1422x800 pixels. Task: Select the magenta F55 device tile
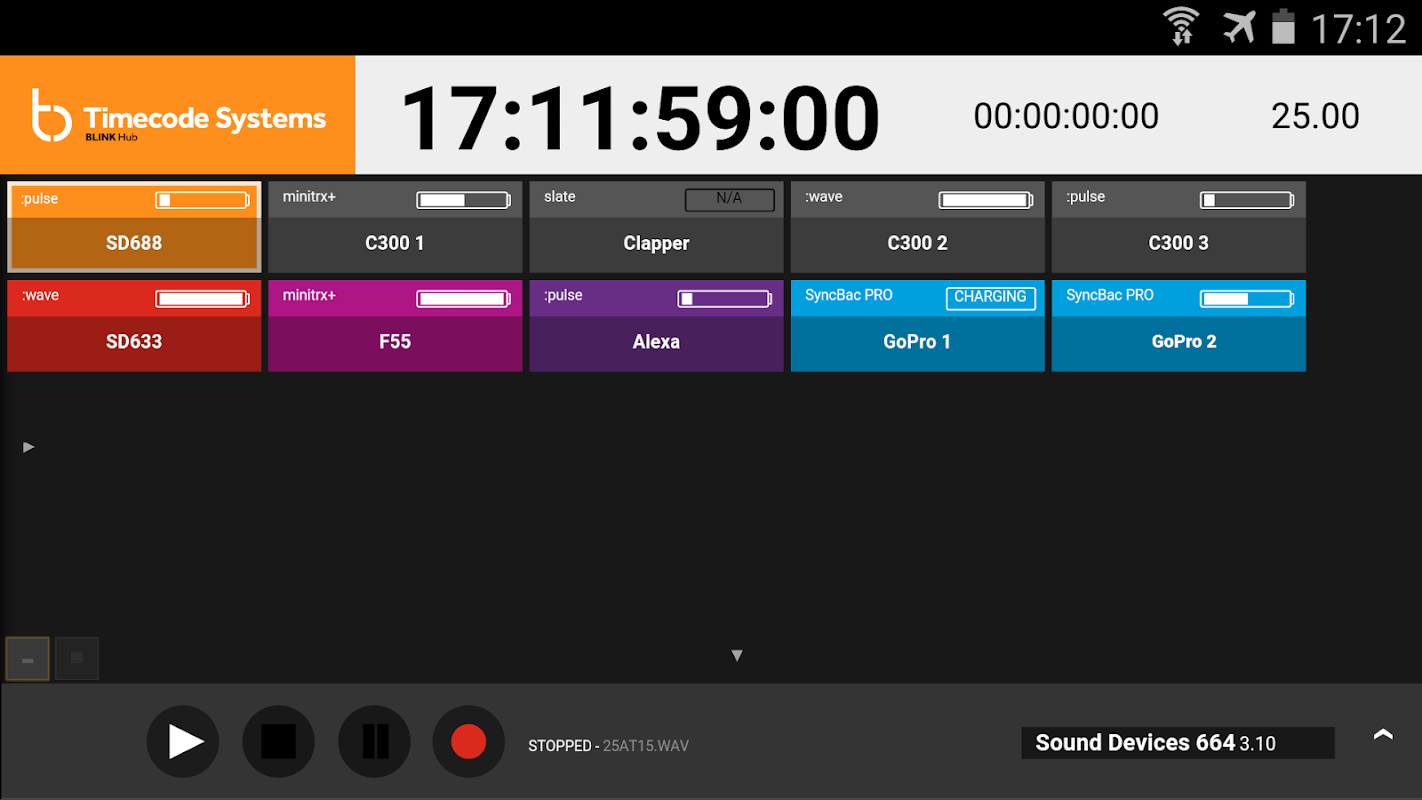click(x=395, y=326)
